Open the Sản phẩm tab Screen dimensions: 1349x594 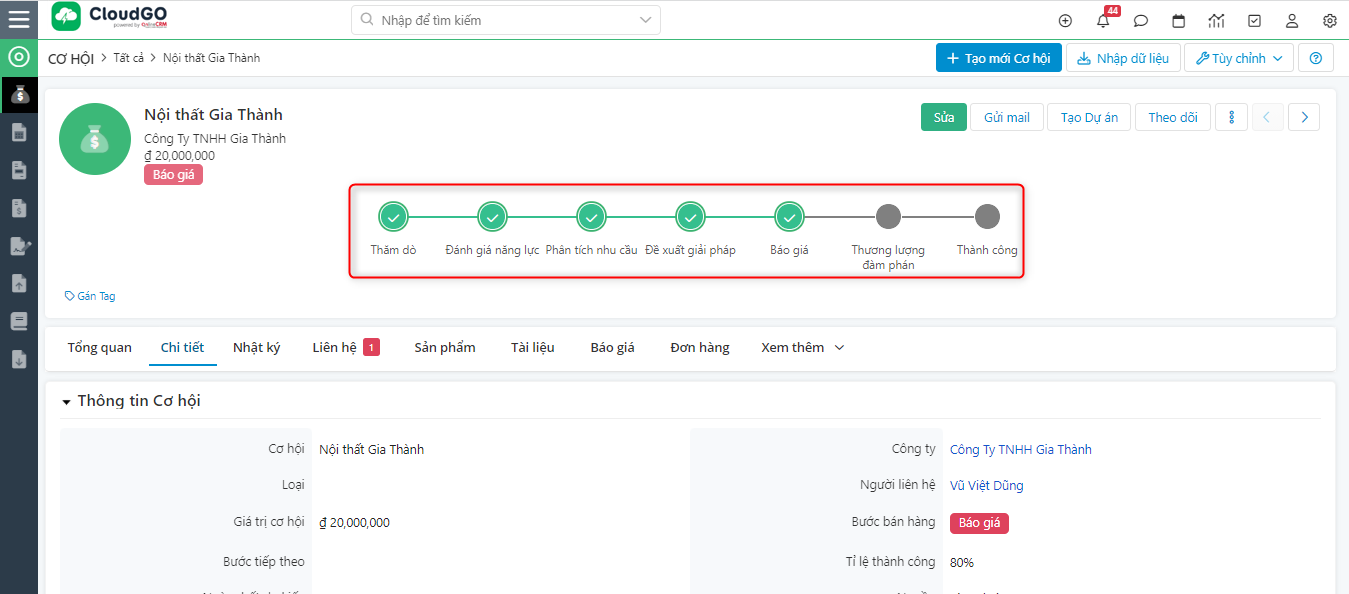(x=445, y=348)
